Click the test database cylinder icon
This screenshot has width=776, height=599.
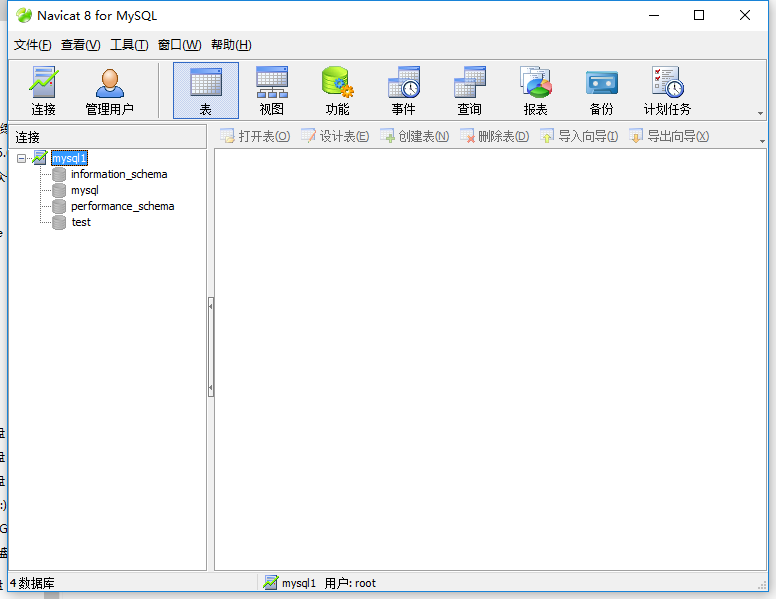coord(59,222)
